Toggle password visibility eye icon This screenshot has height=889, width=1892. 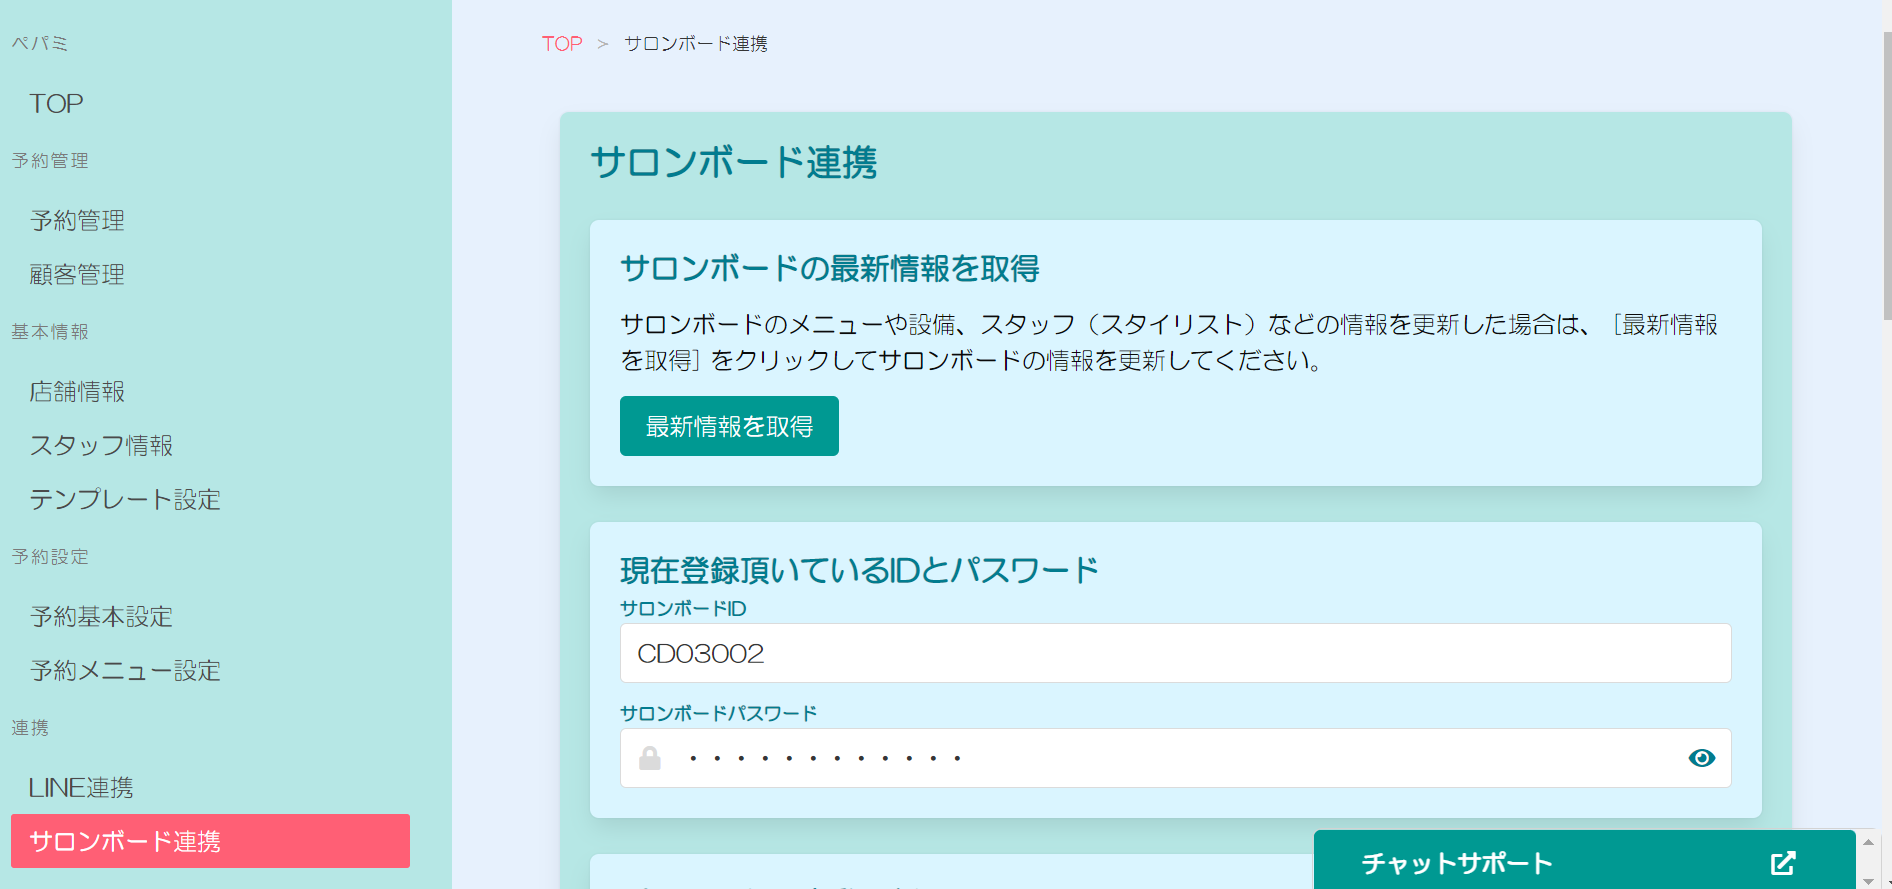point(1701,758)
